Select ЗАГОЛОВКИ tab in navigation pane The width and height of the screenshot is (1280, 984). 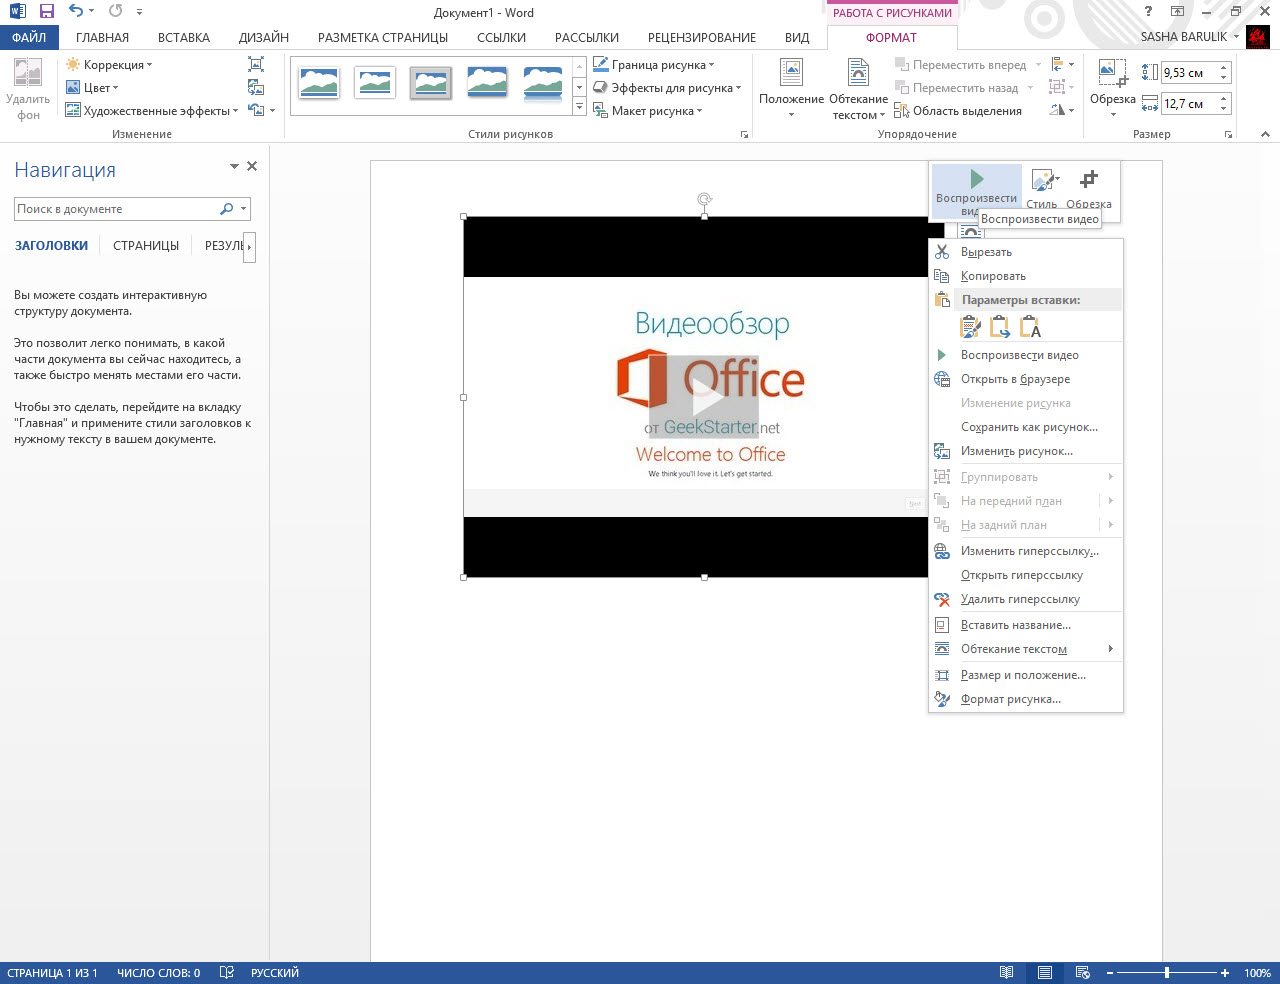click(x=51, y=246)
